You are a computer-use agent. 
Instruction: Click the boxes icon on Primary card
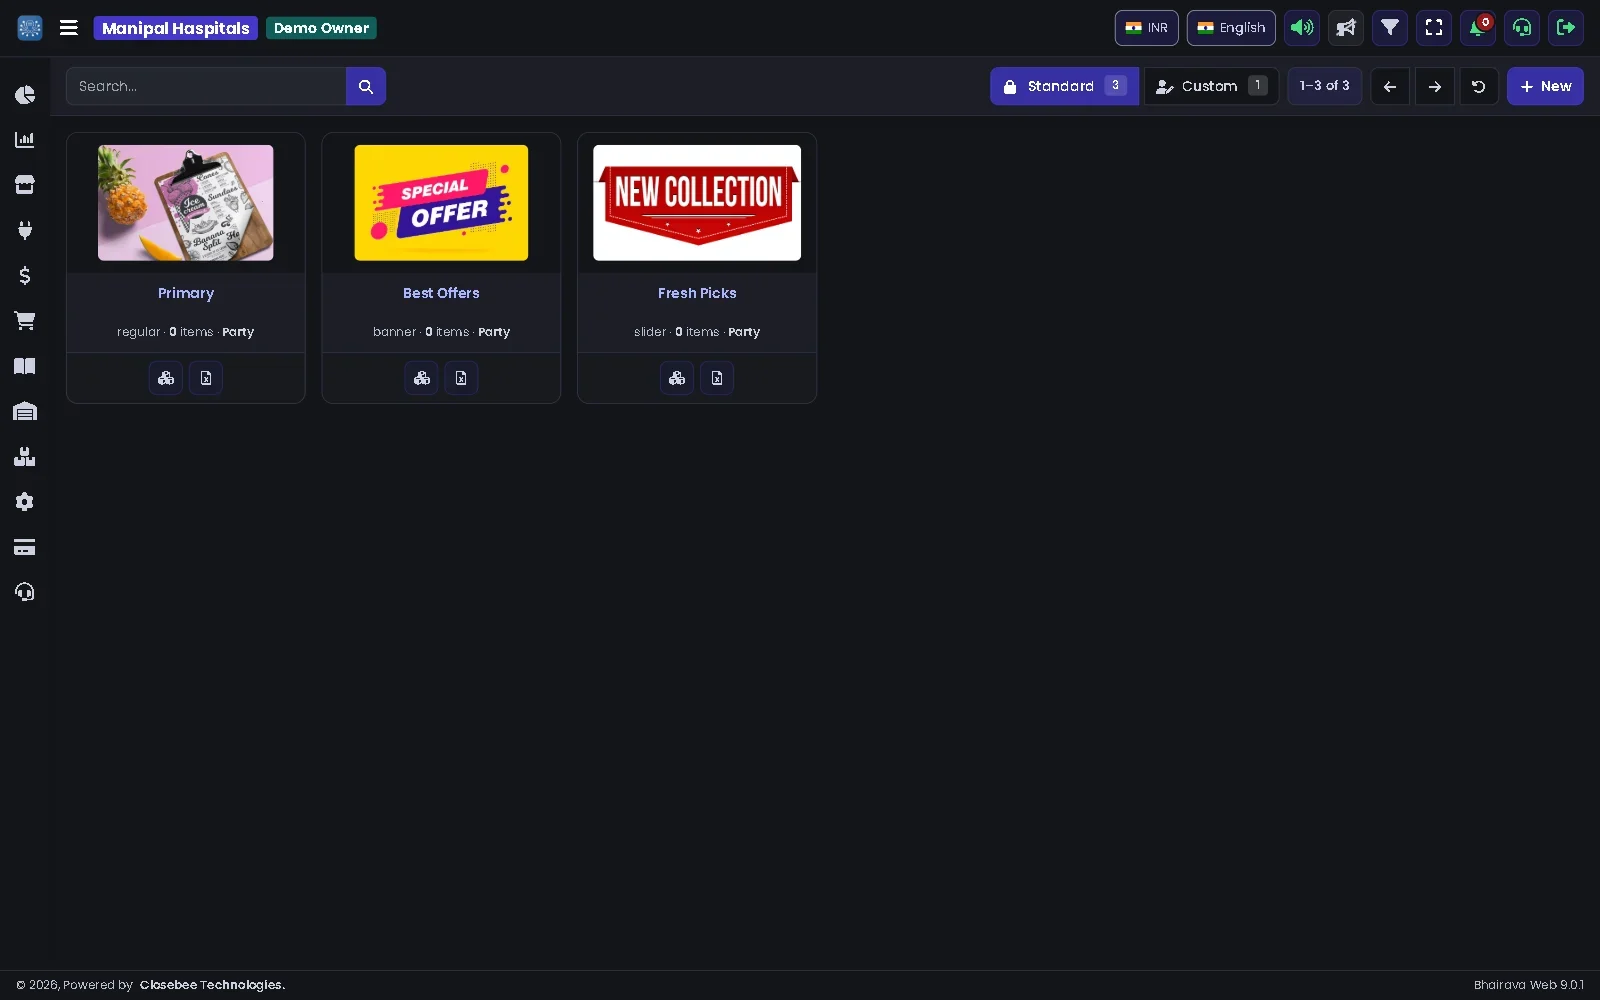pyautogui.click(x=166, y=378)
